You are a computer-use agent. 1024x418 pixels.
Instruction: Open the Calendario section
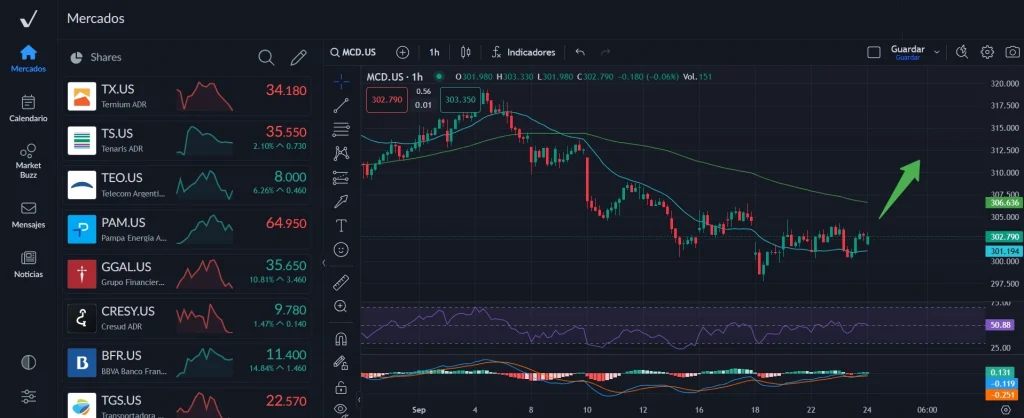point(28,108)
